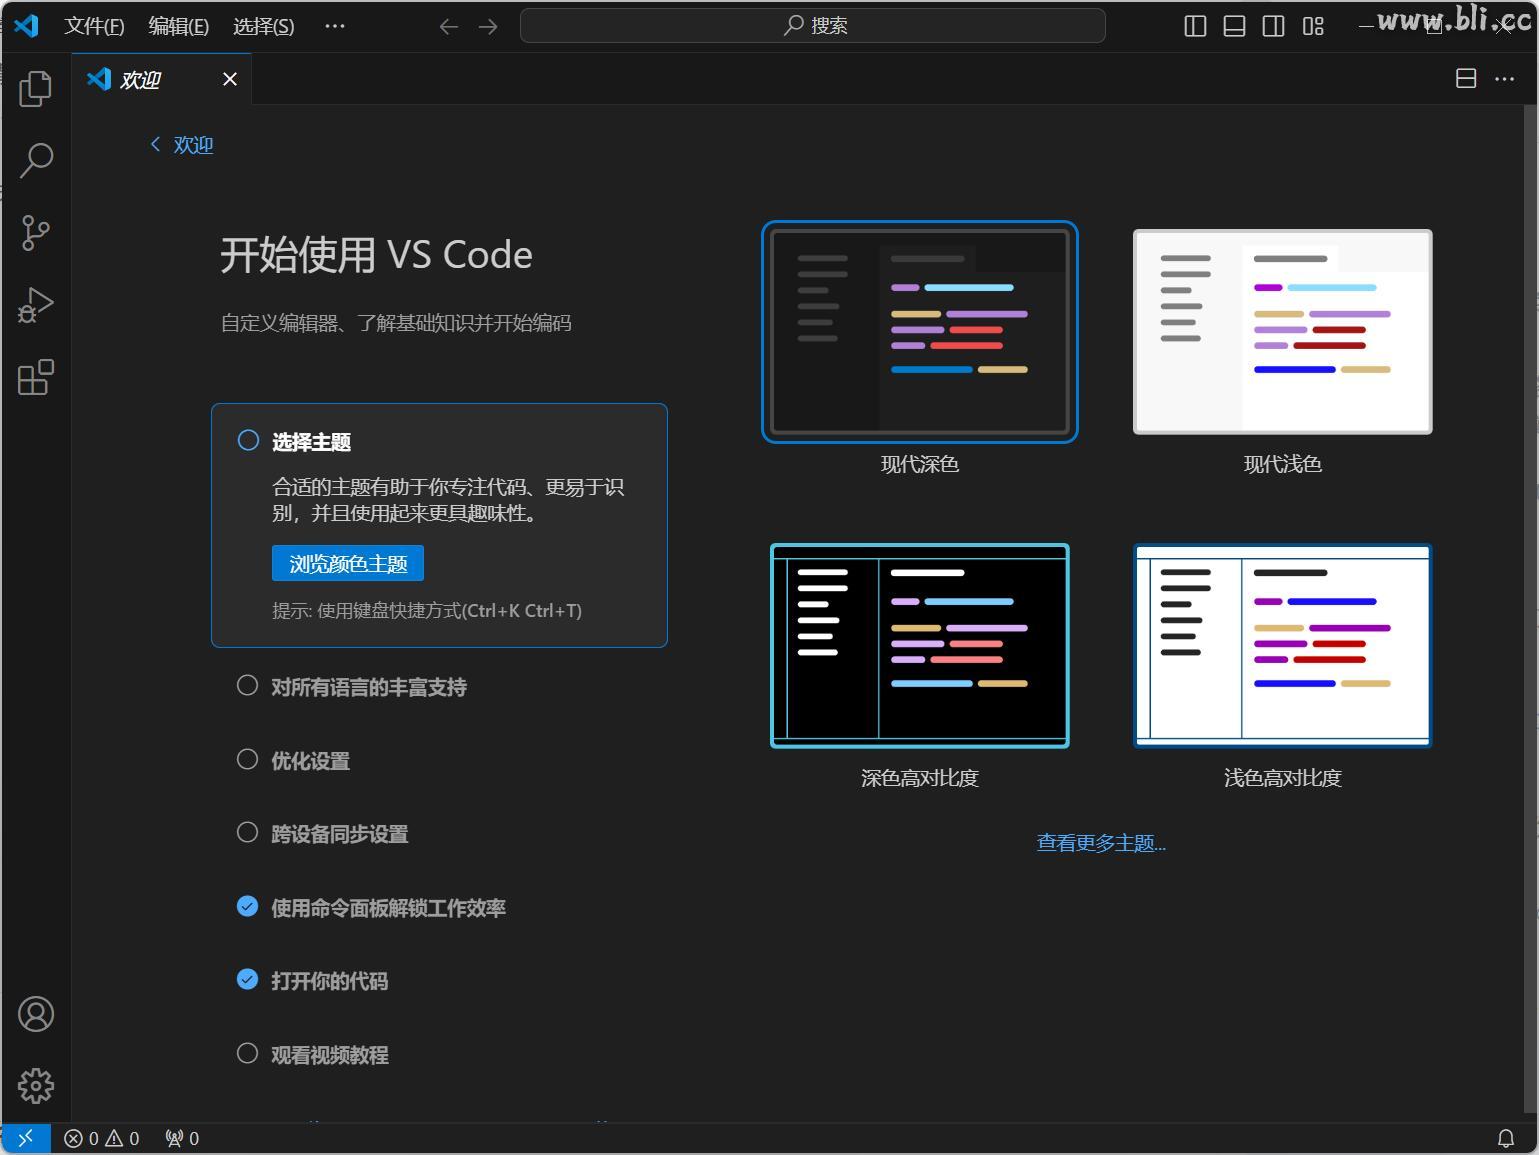
Task: Open 查看更多主题 link
Action: click(x=1100, y=843)
